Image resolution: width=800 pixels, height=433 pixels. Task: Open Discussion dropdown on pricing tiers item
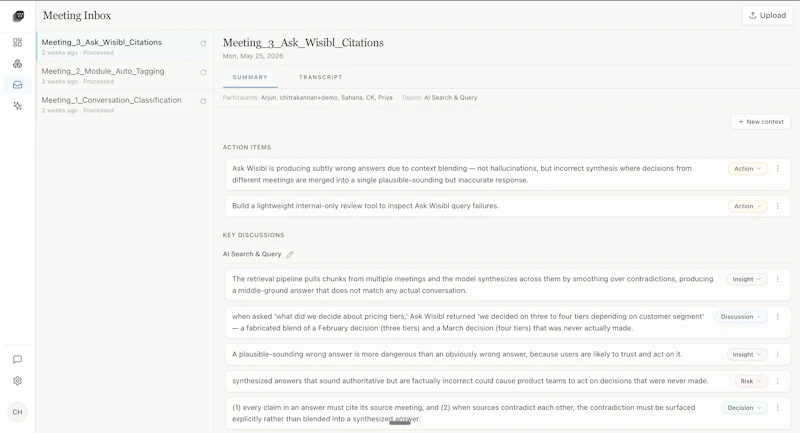pyautogui.click(x=741, y=317)
